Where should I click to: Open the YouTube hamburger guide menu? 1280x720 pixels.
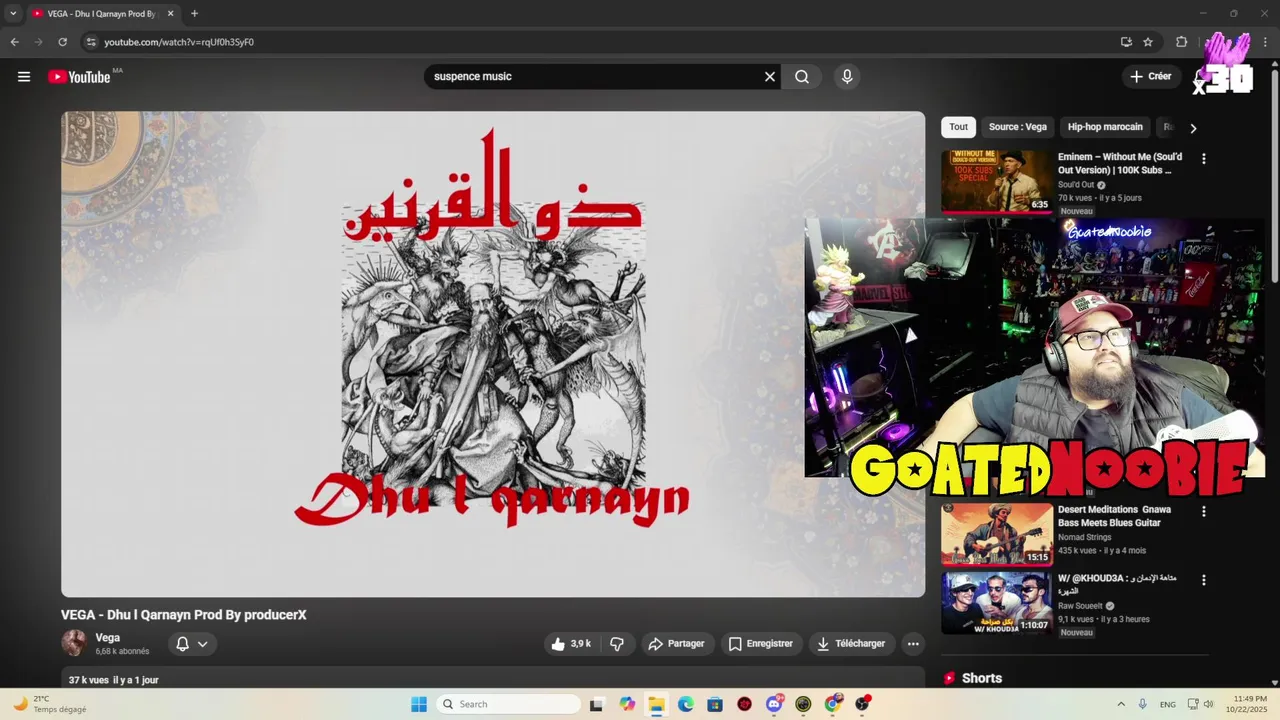24,77
